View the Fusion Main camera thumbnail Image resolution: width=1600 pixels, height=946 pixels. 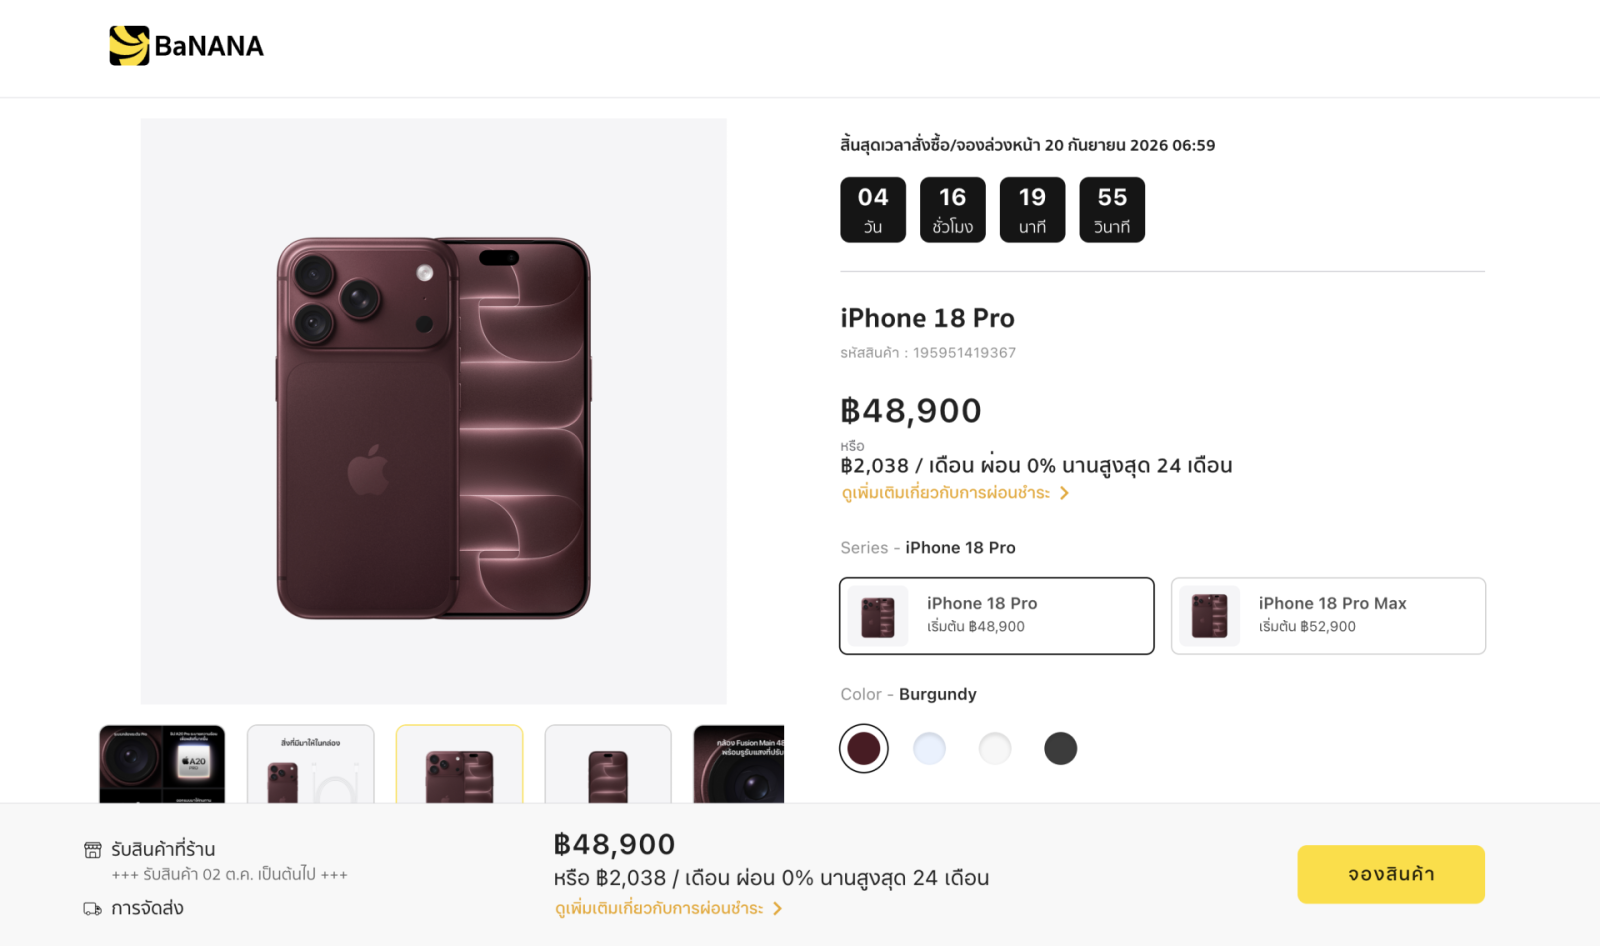click(739, 764)
